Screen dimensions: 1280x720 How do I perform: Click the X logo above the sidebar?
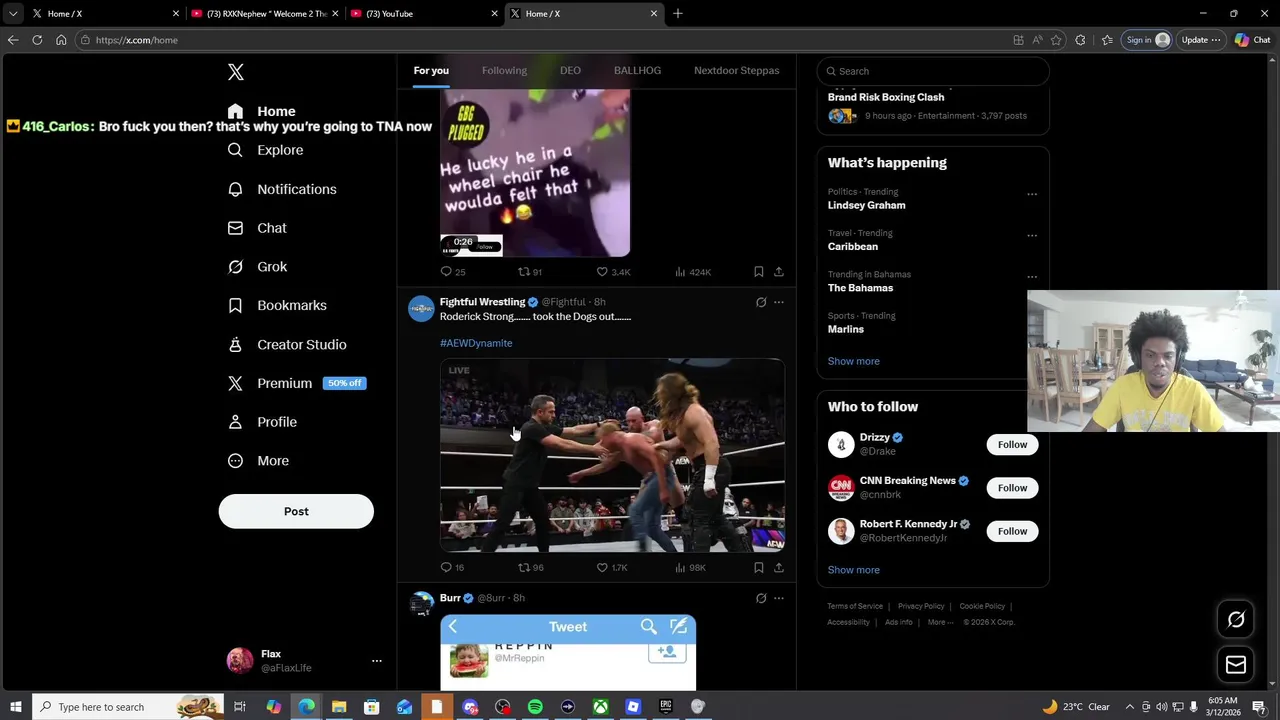click(x=236, y=72)
